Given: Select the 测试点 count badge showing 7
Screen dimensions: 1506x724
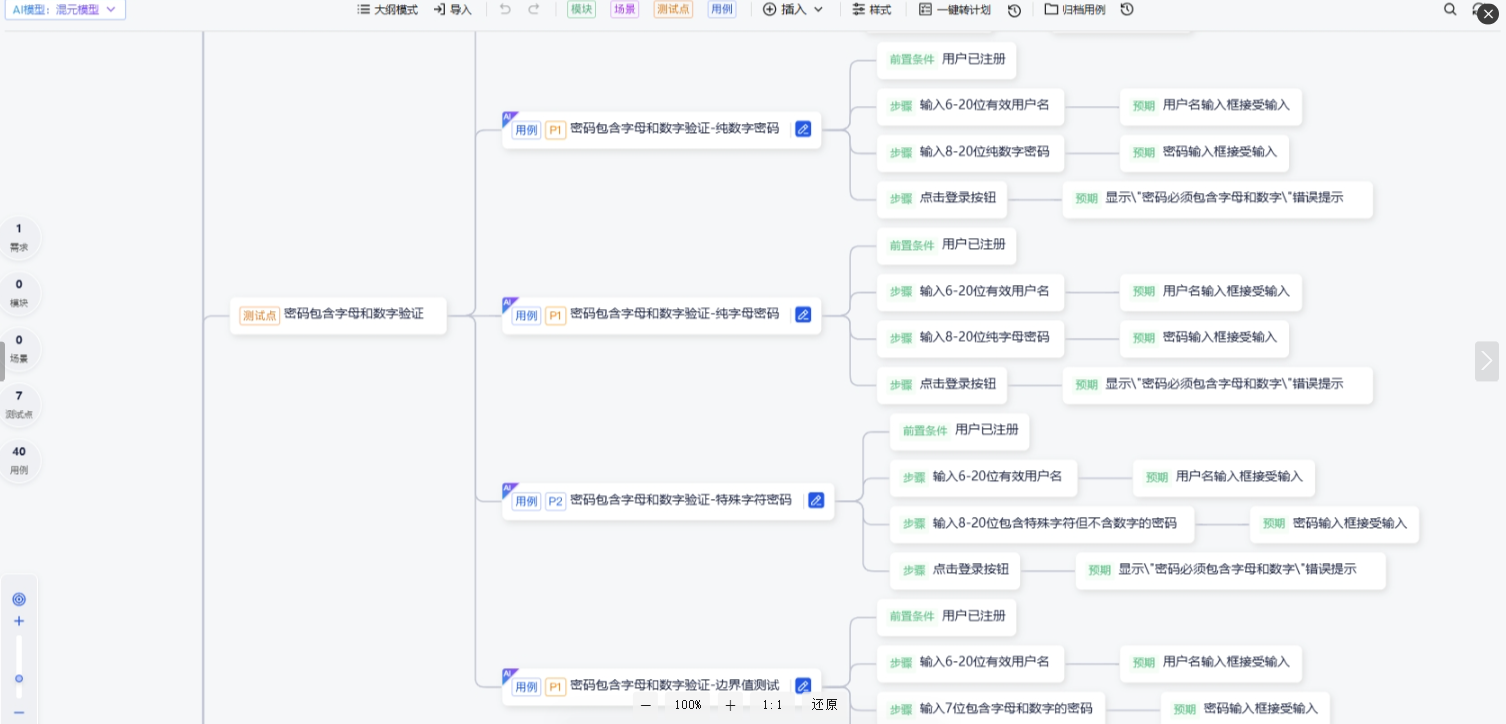Looking at the screenshot, I should [19, 405].
